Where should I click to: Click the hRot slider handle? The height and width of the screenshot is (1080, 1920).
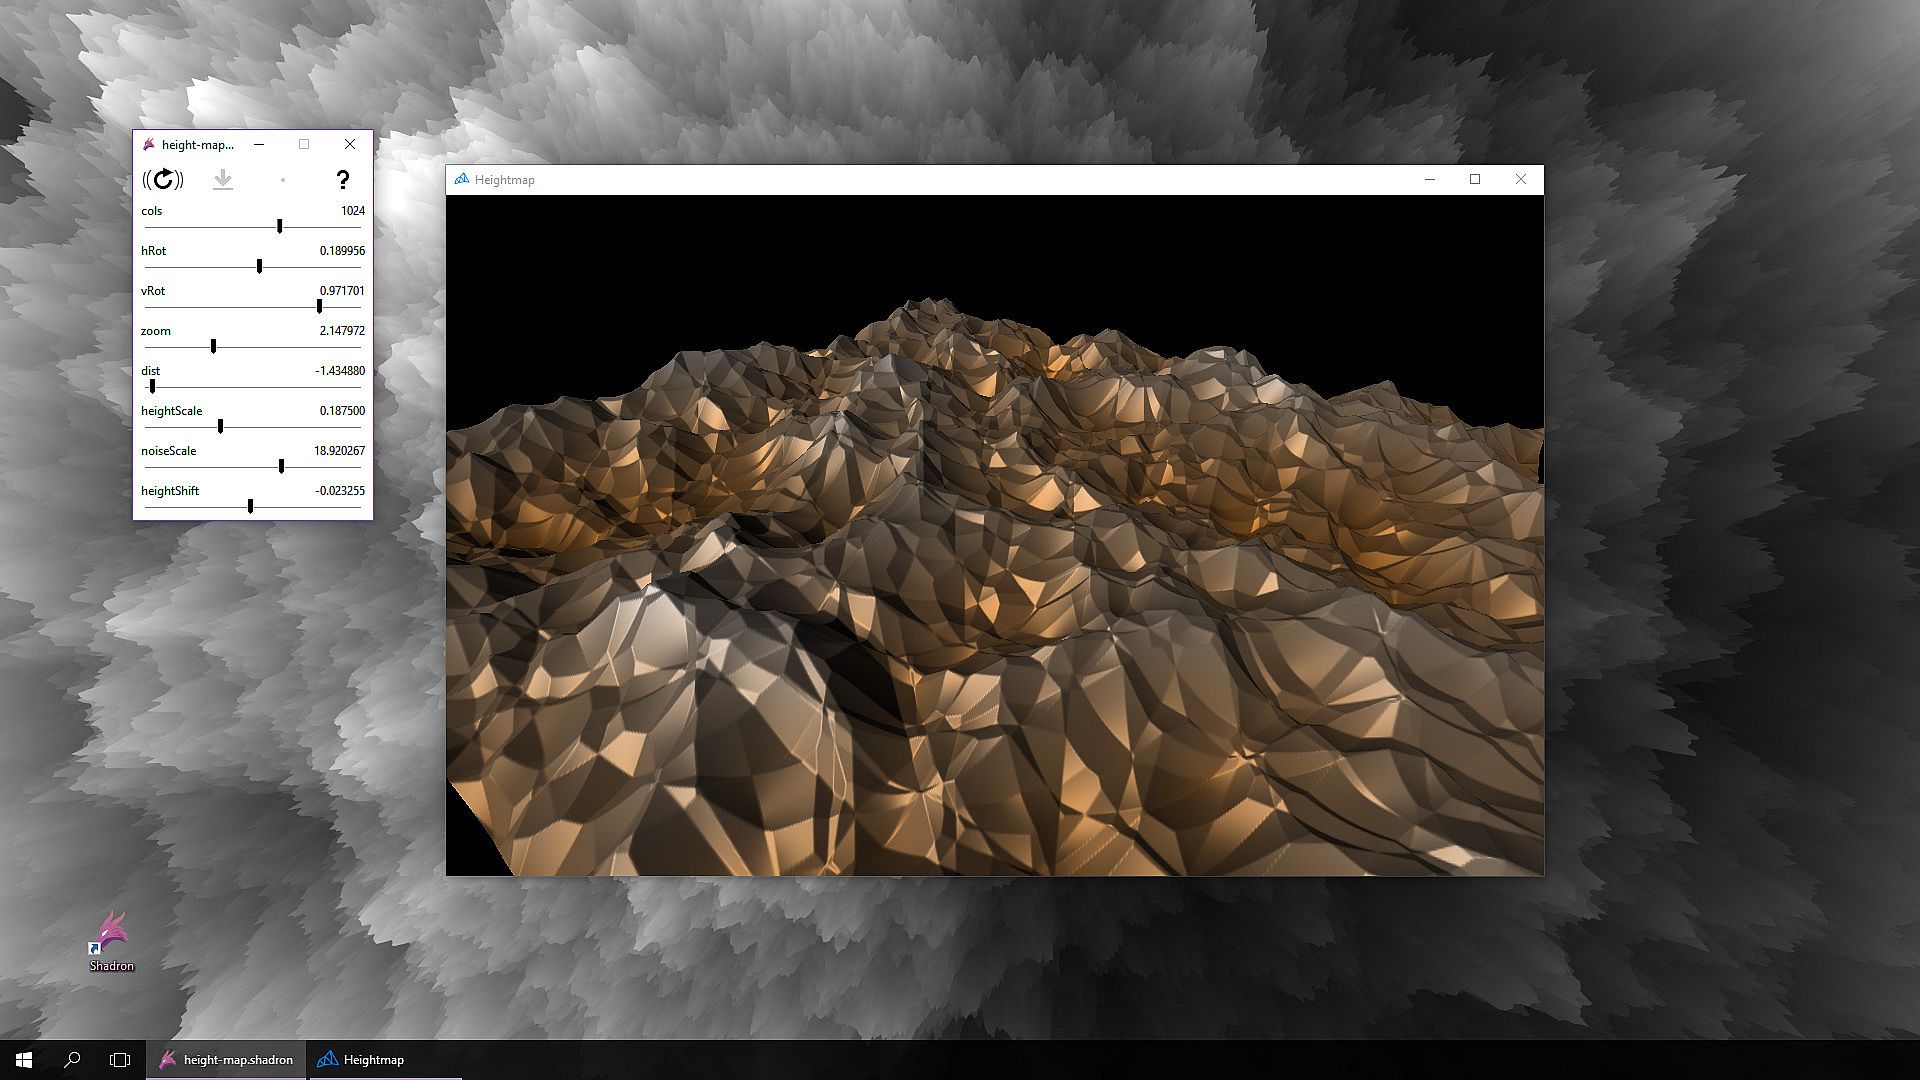click(260, 267)
